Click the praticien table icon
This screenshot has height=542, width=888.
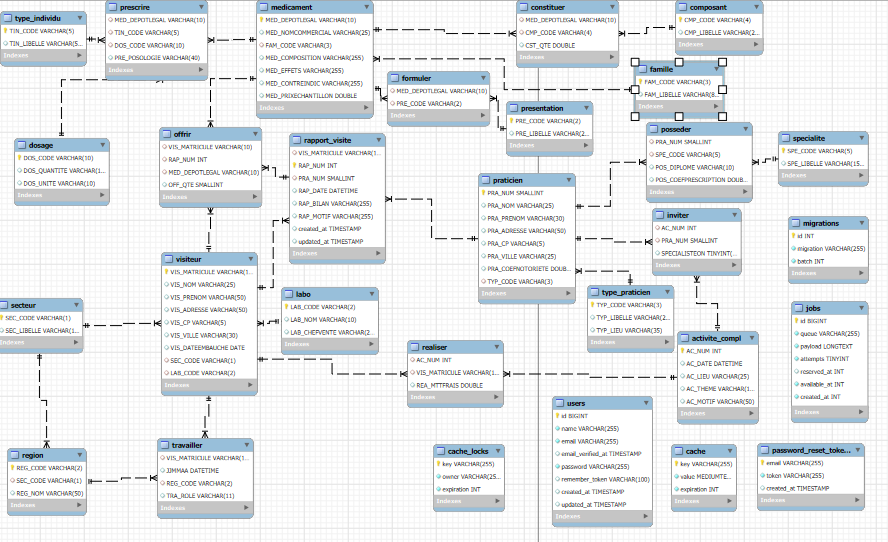[486, 180]
